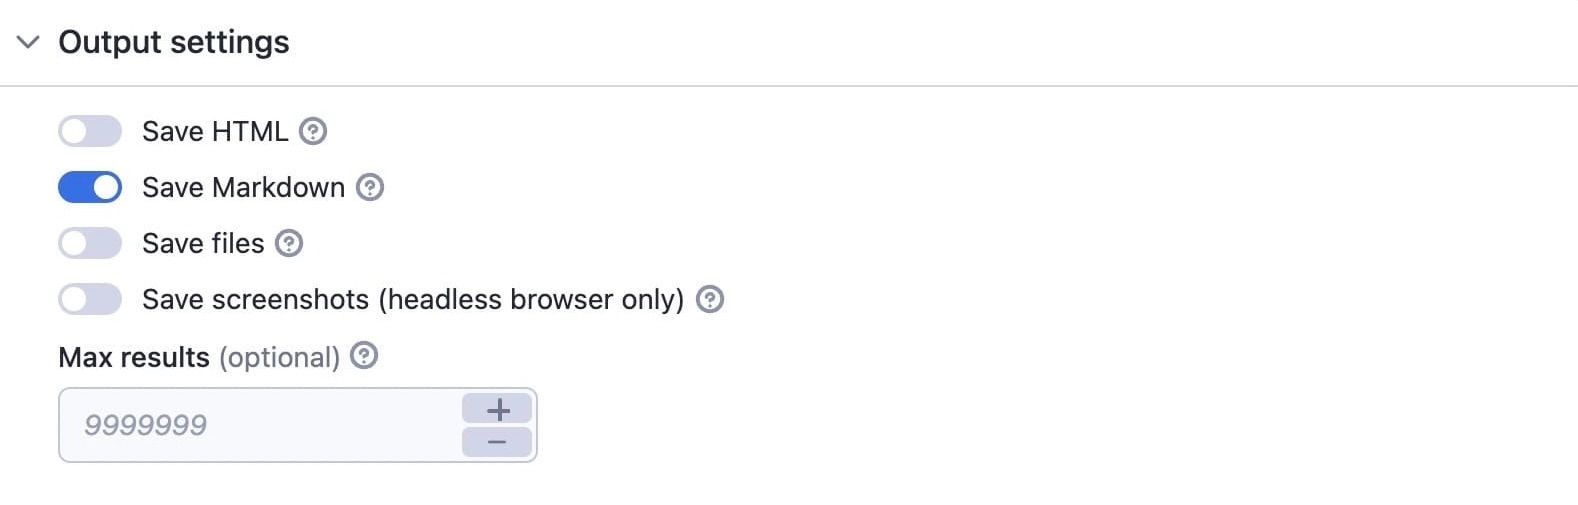Click the Max results label text

pyautogui.click(x=134, y=357)
